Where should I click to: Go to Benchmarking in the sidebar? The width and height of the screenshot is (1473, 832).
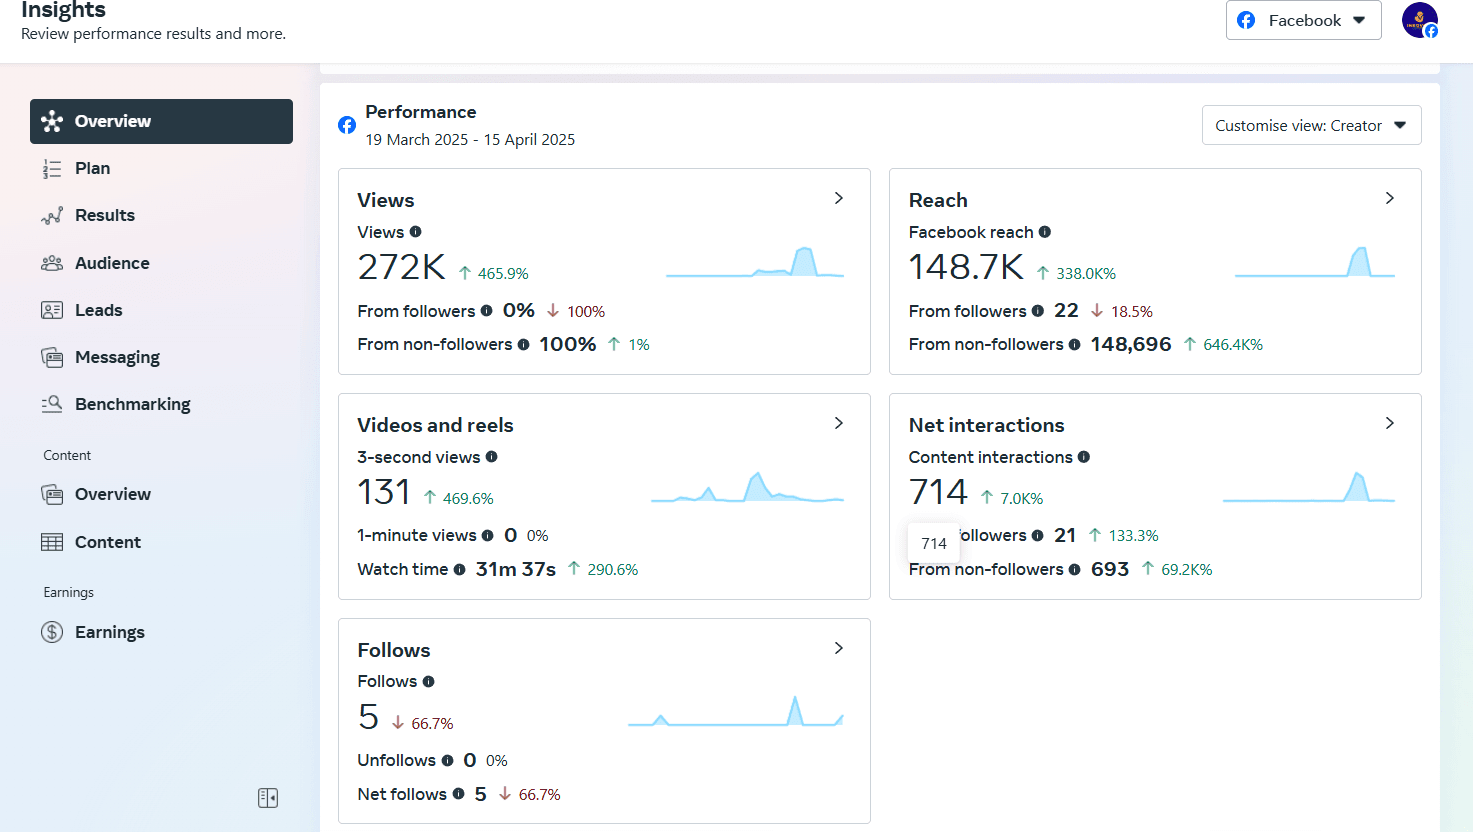tap(132, 404)
